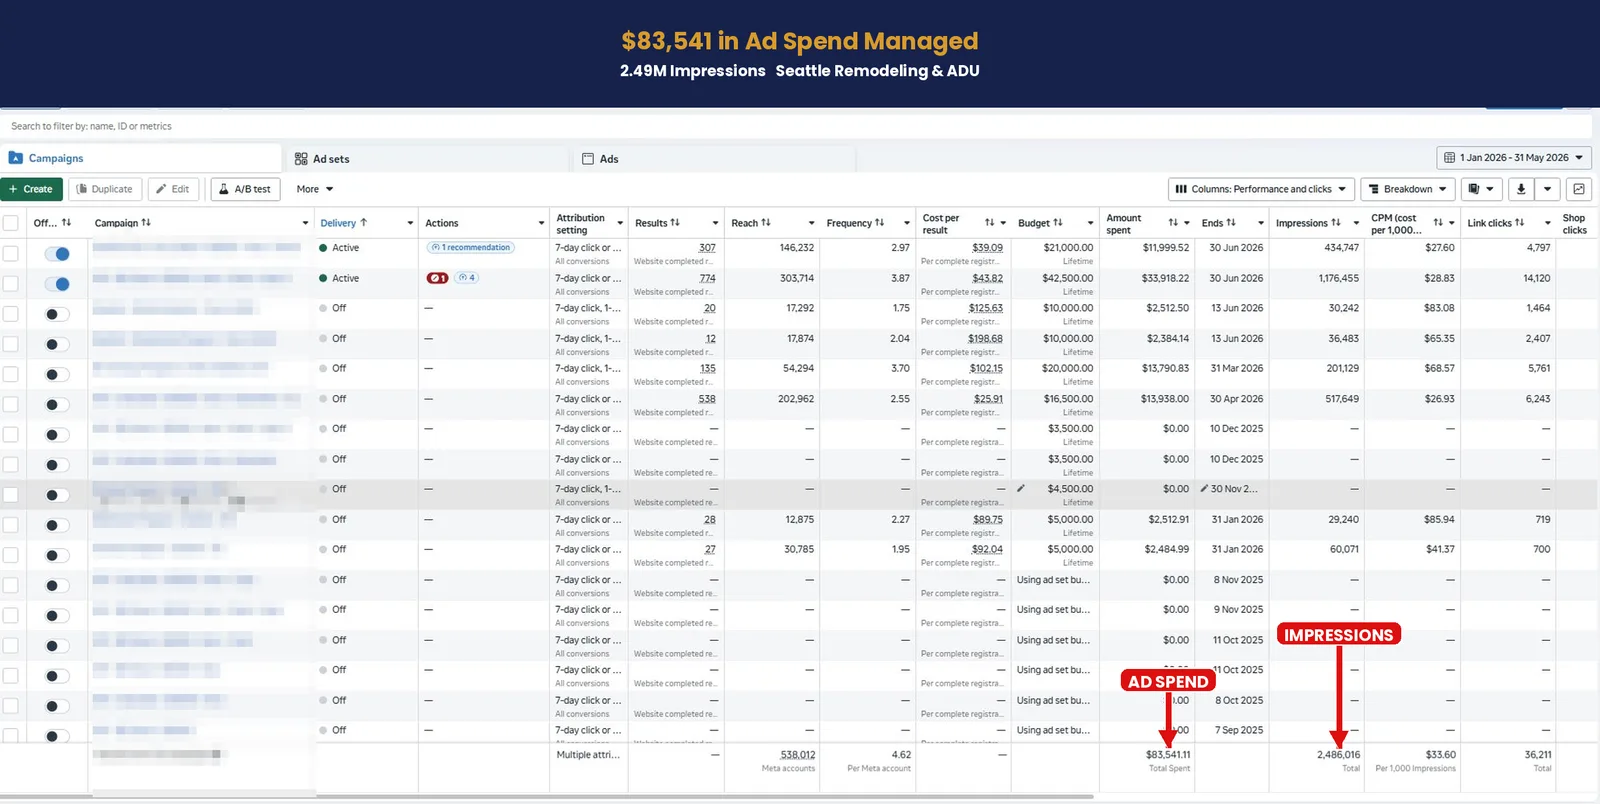Screen dimensions: 1600x804
Task: Open the More dropdown menu
Action: pos(315,189)
